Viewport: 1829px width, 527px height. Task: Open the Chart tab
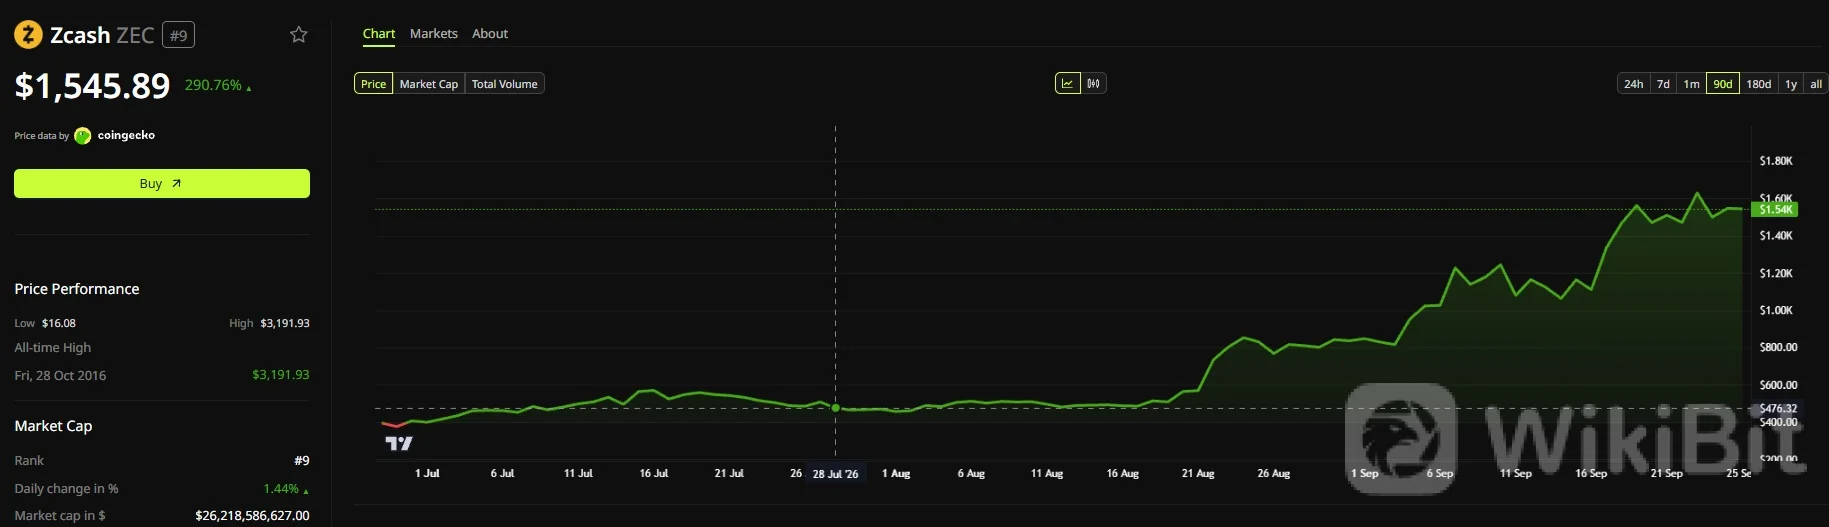379,33
